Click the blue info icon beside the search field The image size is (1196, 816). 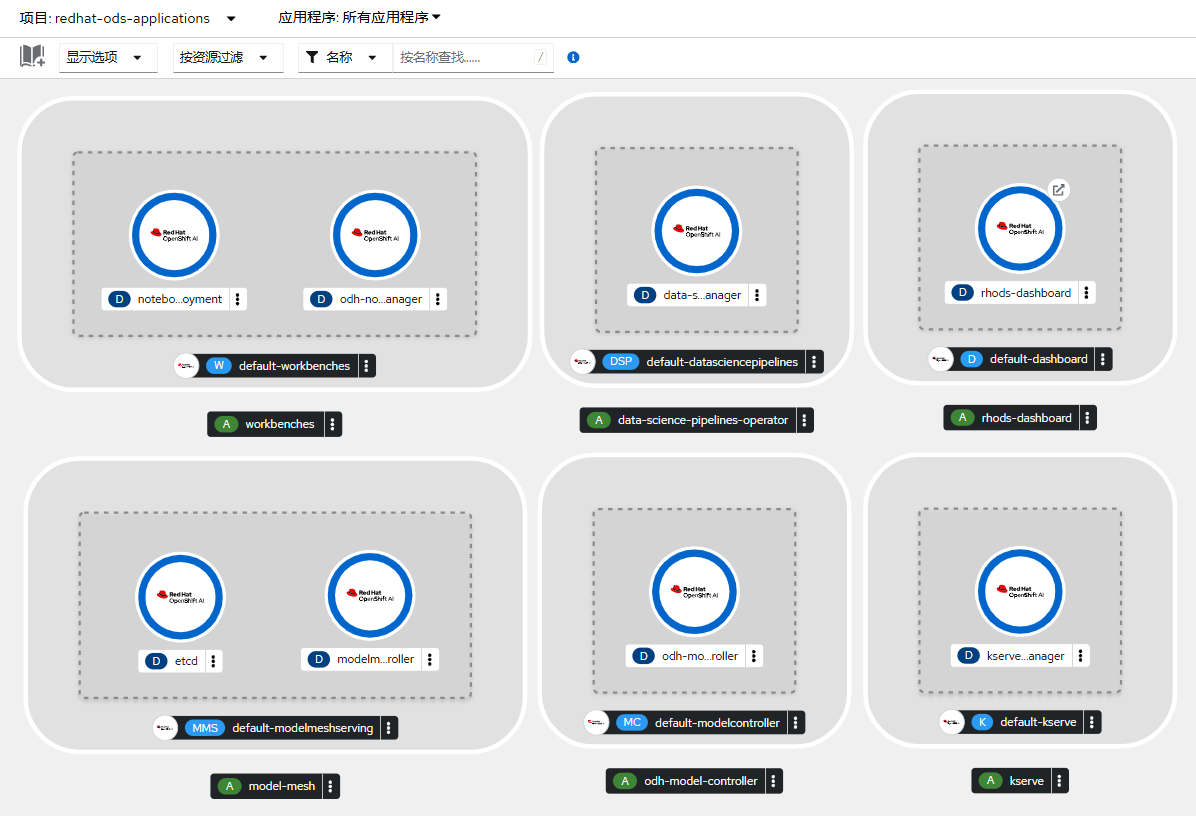[574, 57]
